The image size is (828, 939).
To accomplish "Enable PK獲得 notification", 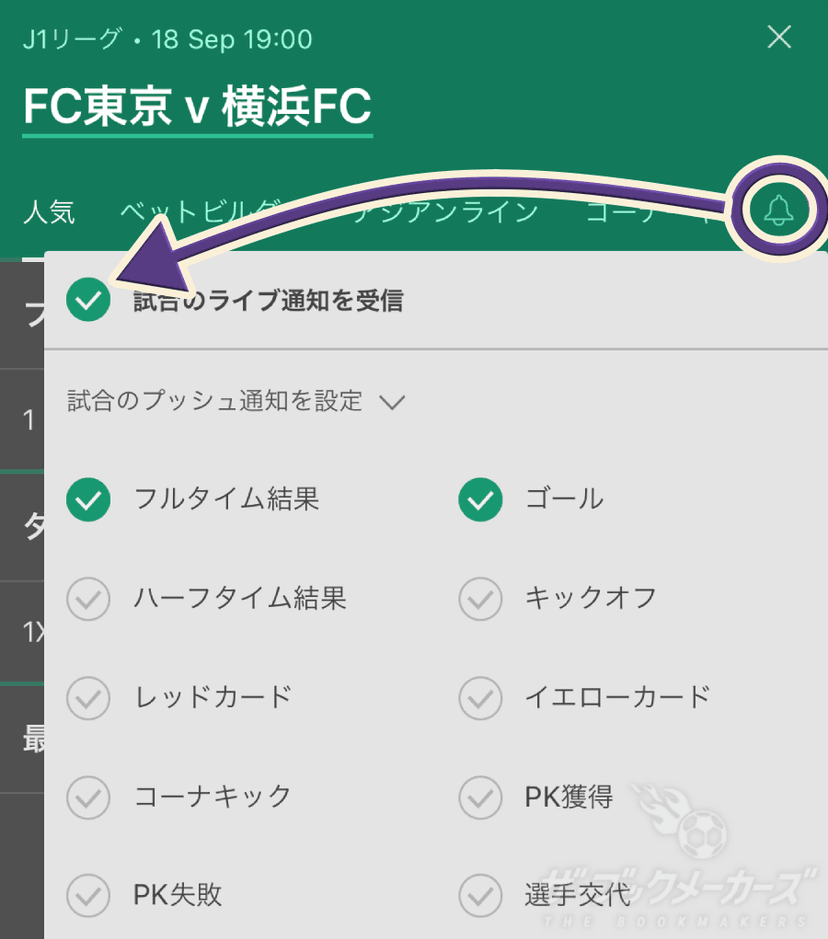I will point(480,797).
